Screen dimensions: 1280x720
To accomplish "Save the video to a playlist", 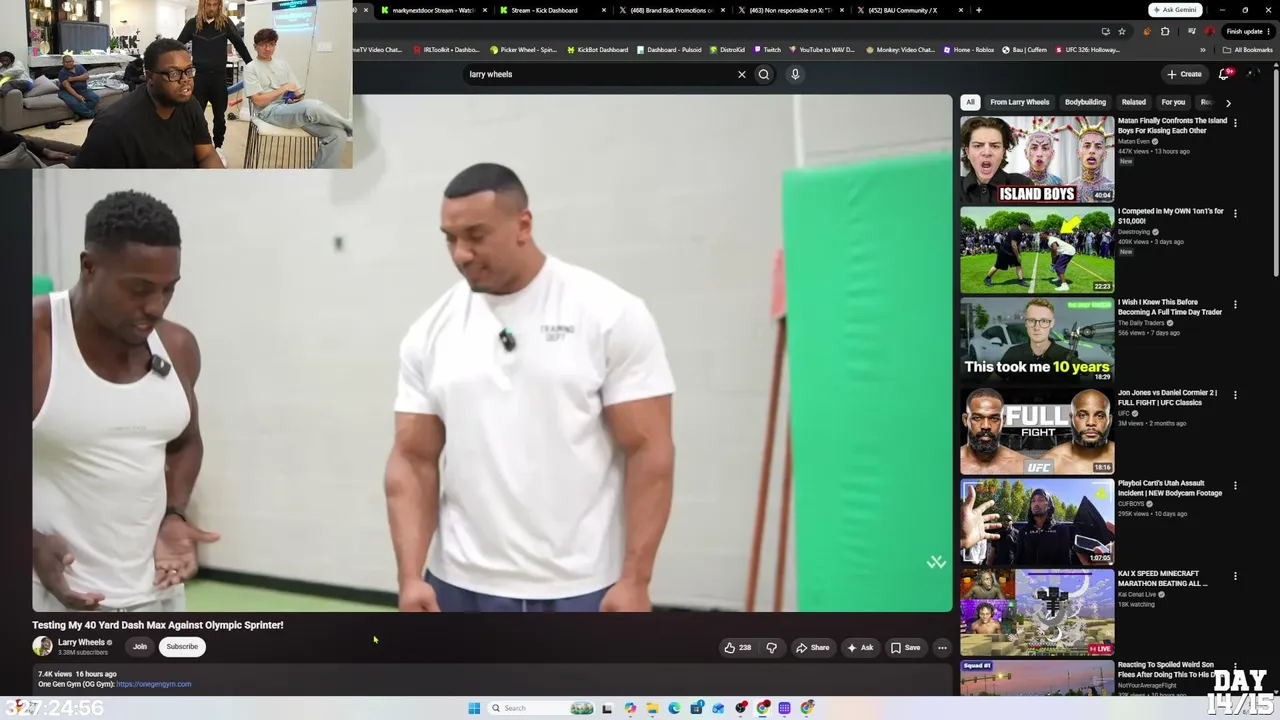I will coord(906,647).
